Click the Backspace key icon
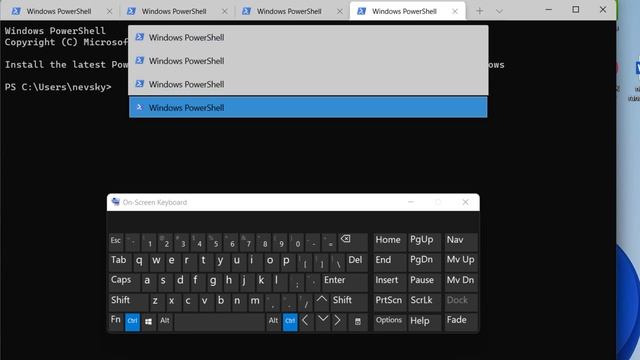The height and width of the screenshot is (360, 640). click(x=353, y=241)
